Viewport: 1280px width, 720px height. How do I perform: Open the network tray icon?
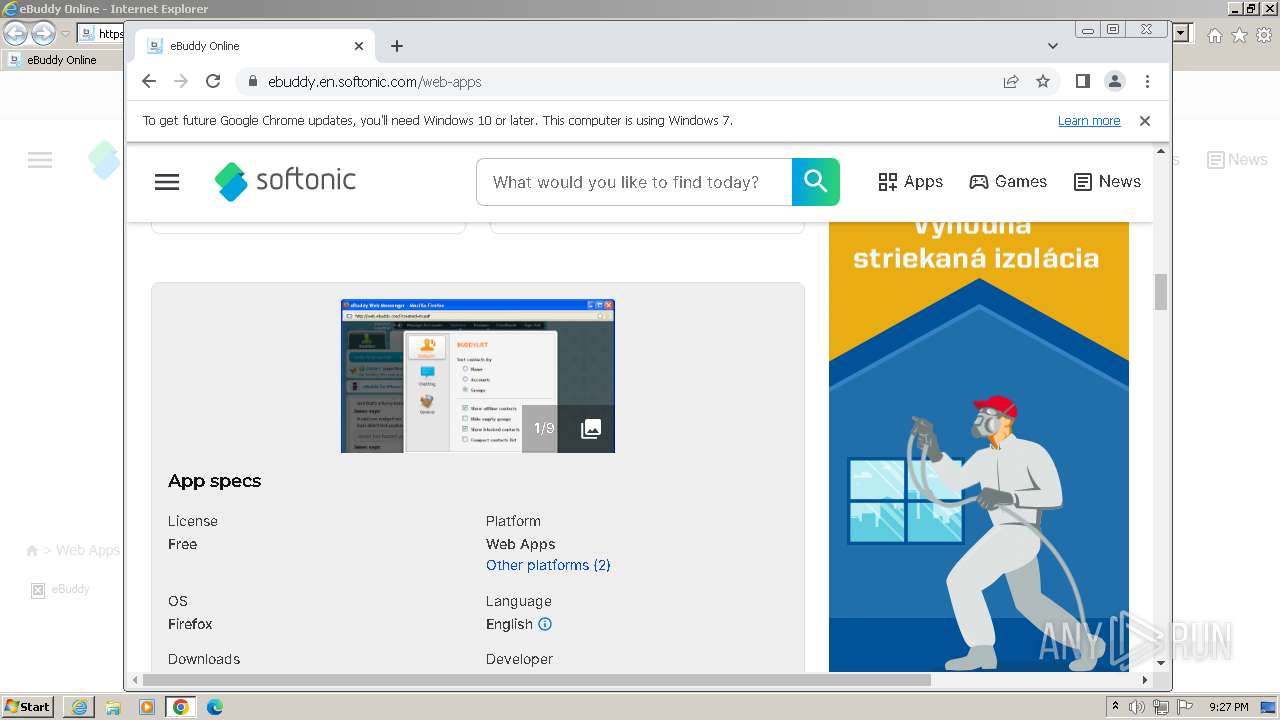[x=1161, y=707]
